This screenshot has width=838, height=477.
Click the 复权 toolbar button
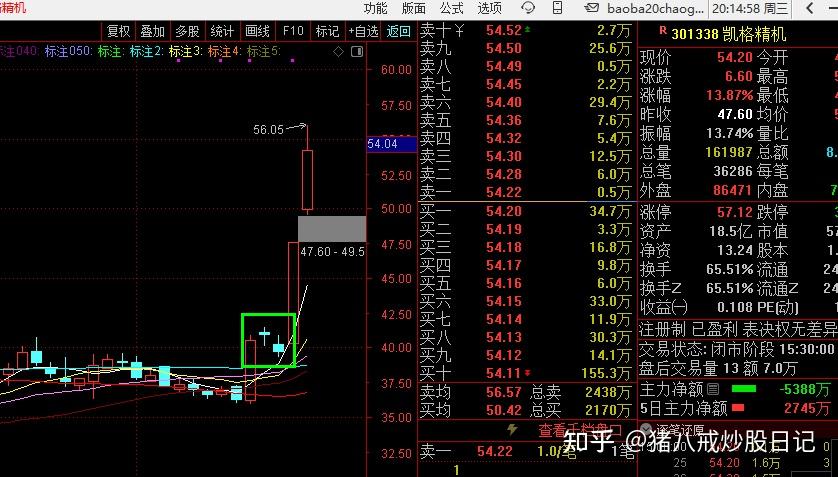(x=118, y=32)
